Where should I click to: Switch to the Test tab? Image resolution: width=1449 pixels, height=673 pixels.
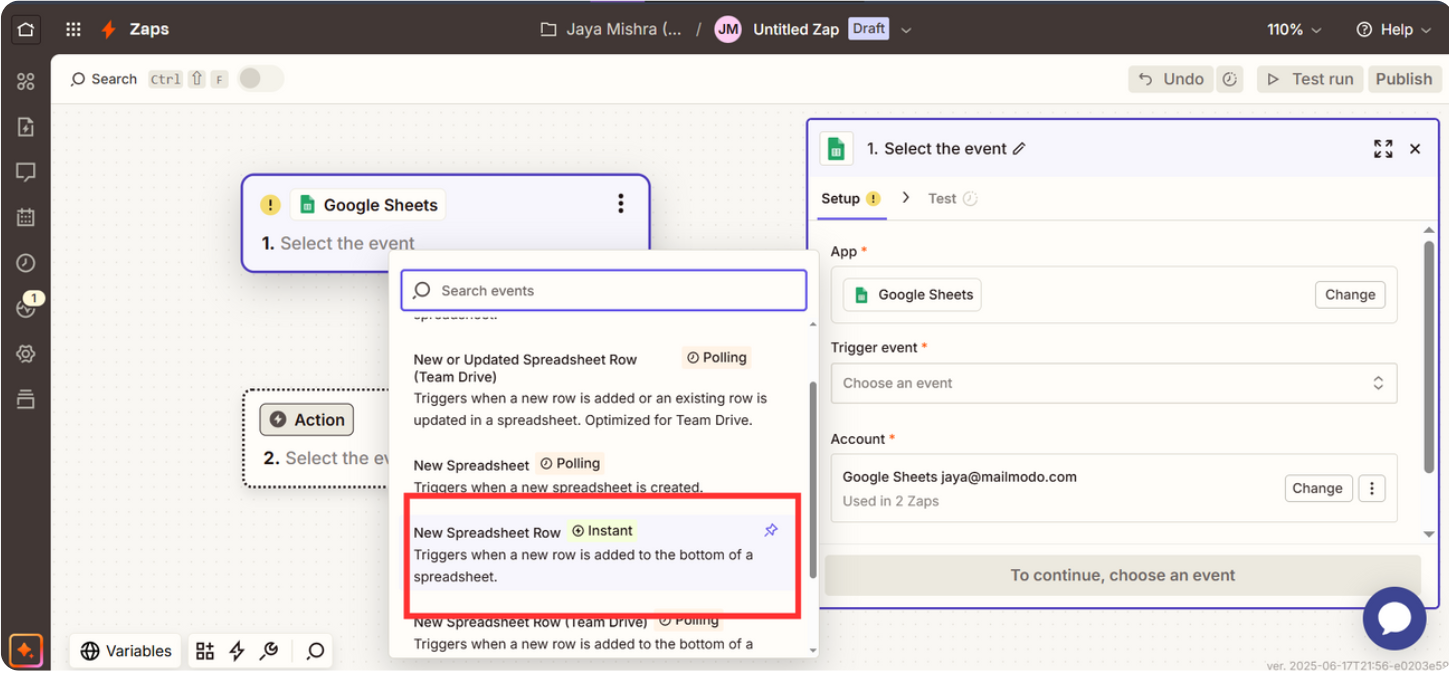pyautogui.click(x=952, y=198)
